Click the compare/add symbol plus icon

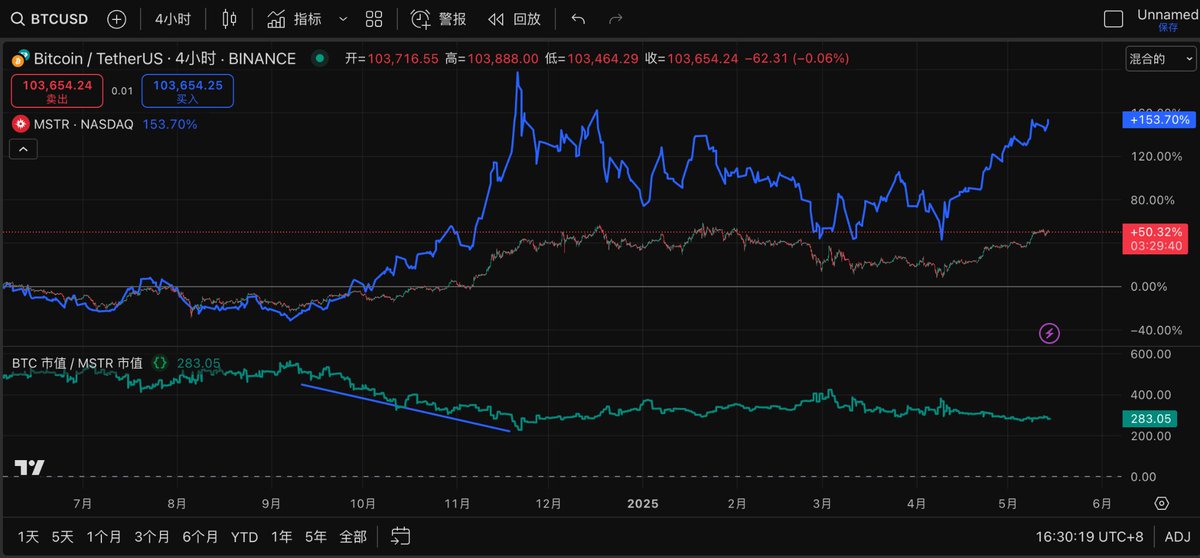click(x=117, y=19)
